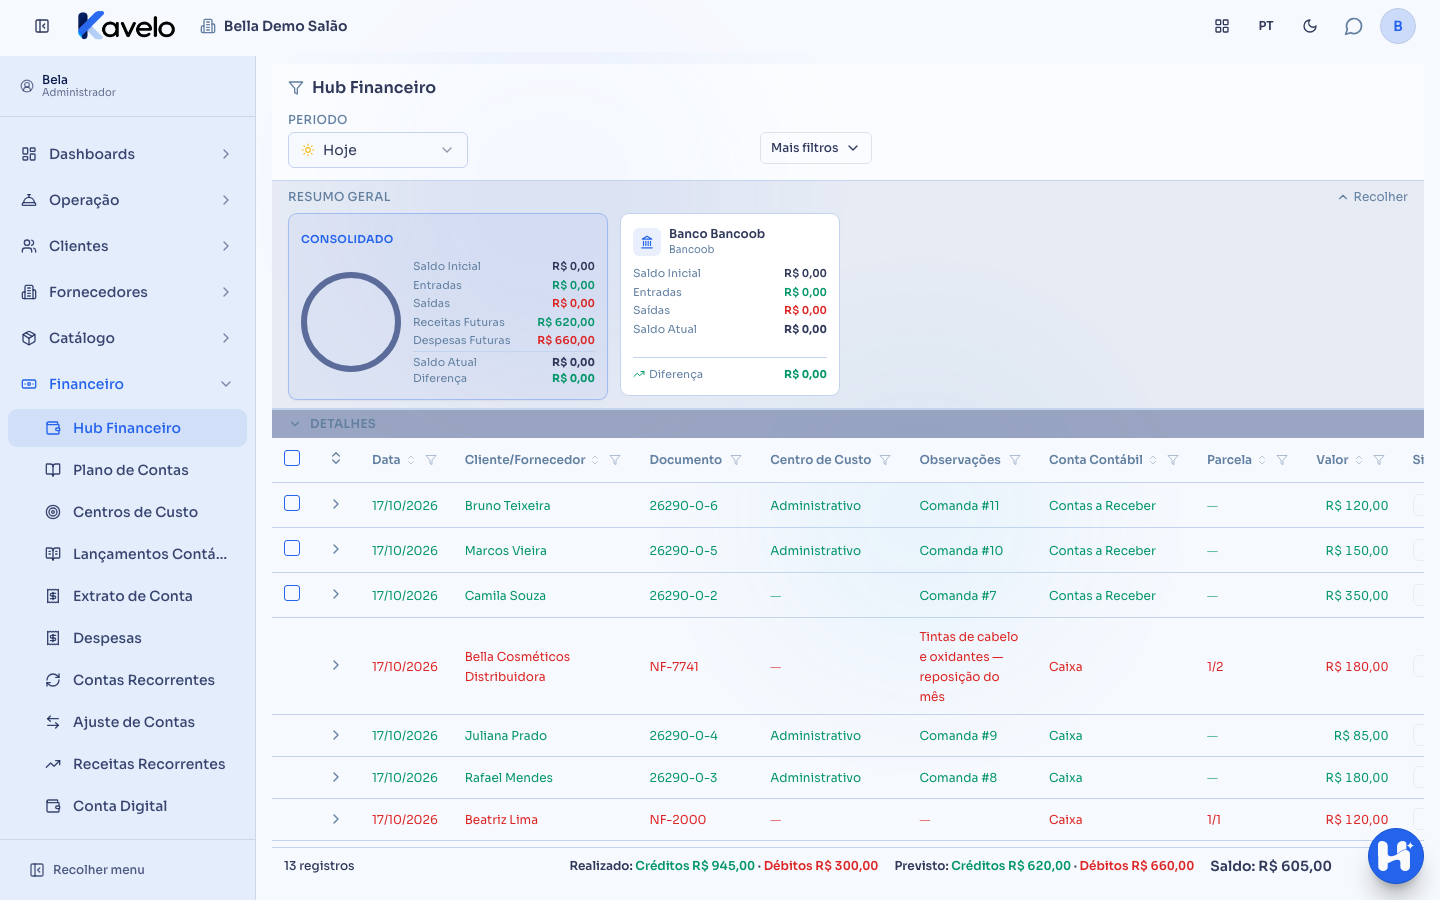This screenshot has height=900, width=1440.
Task: Open the apps grid icon in header
Action: click(1222, 26)
